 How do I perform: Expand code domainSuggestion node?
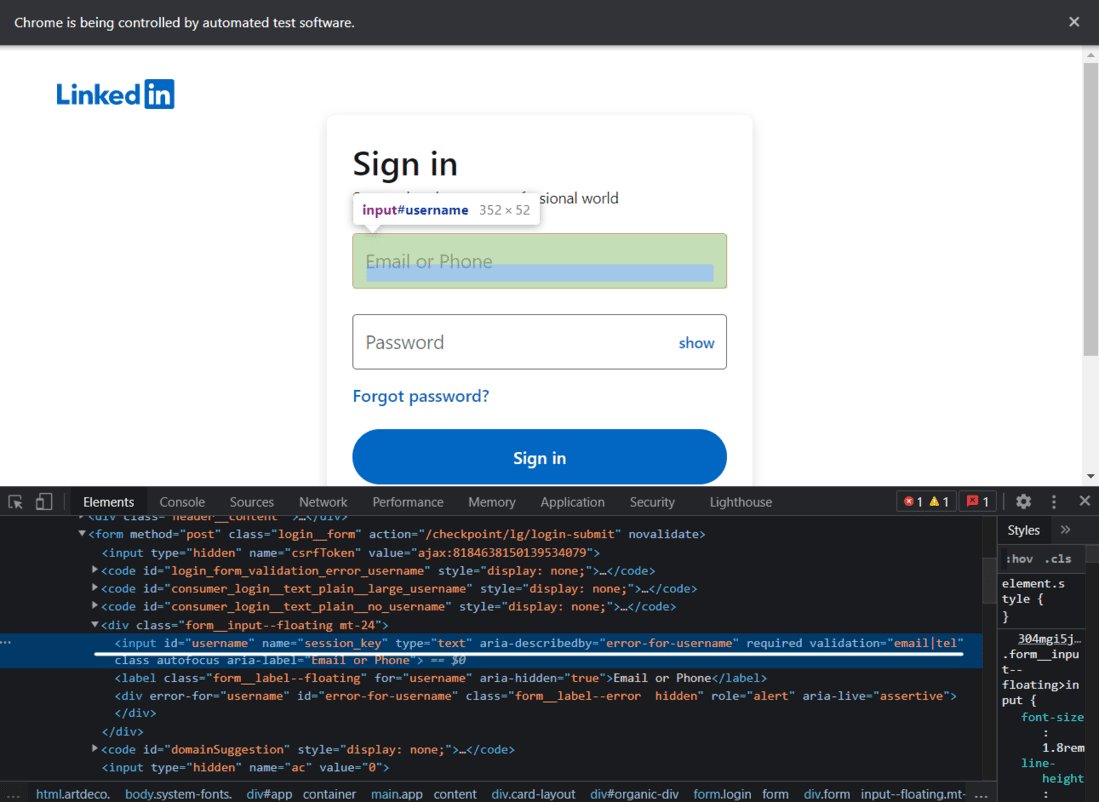[x=95, y=749]
